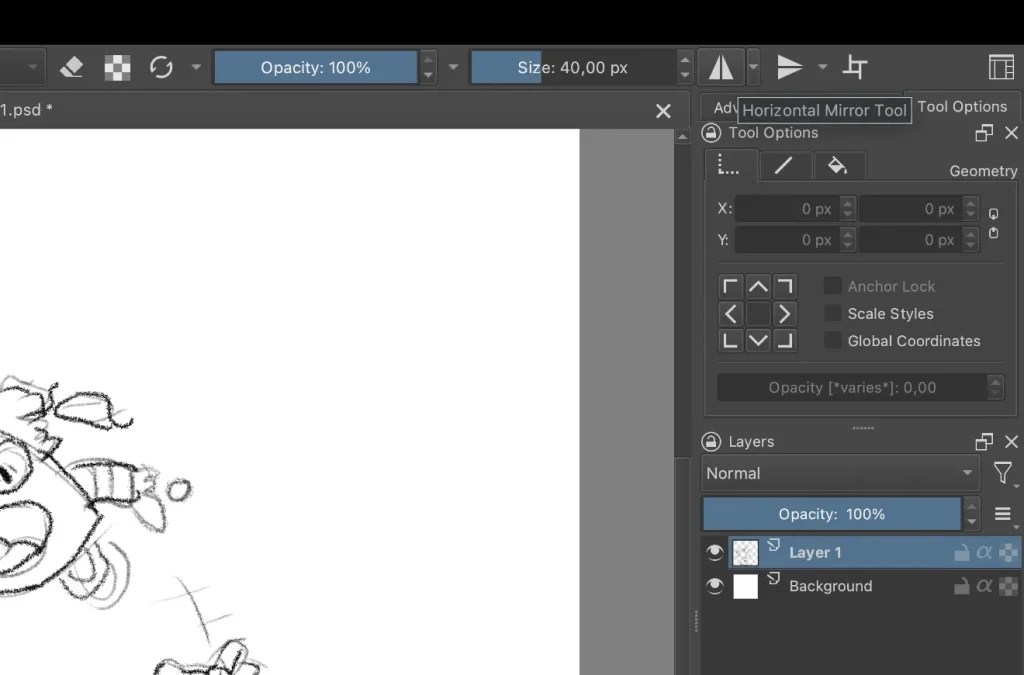The height and width of the screenshot is (675, 1024).
Task: Adjust the layer Opacity slider
Action: [x=835, y=513]
